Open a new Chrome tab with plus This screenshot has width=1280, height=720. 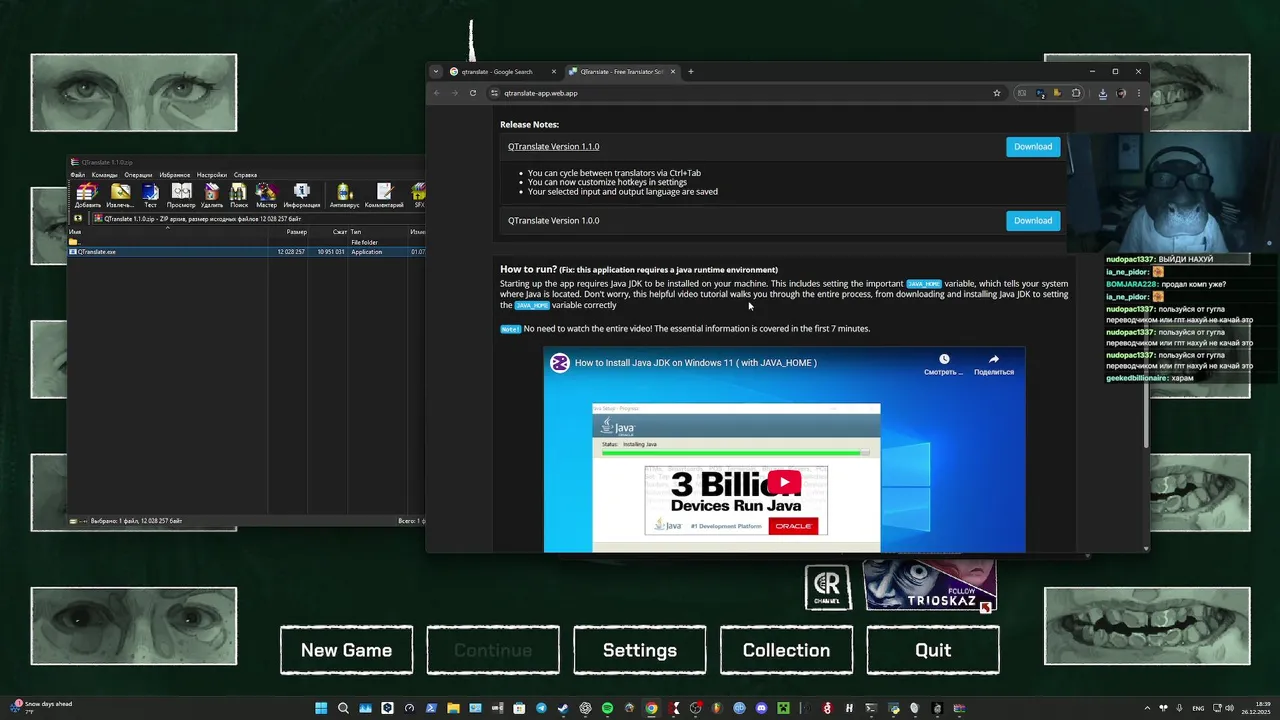coord(690,71)
